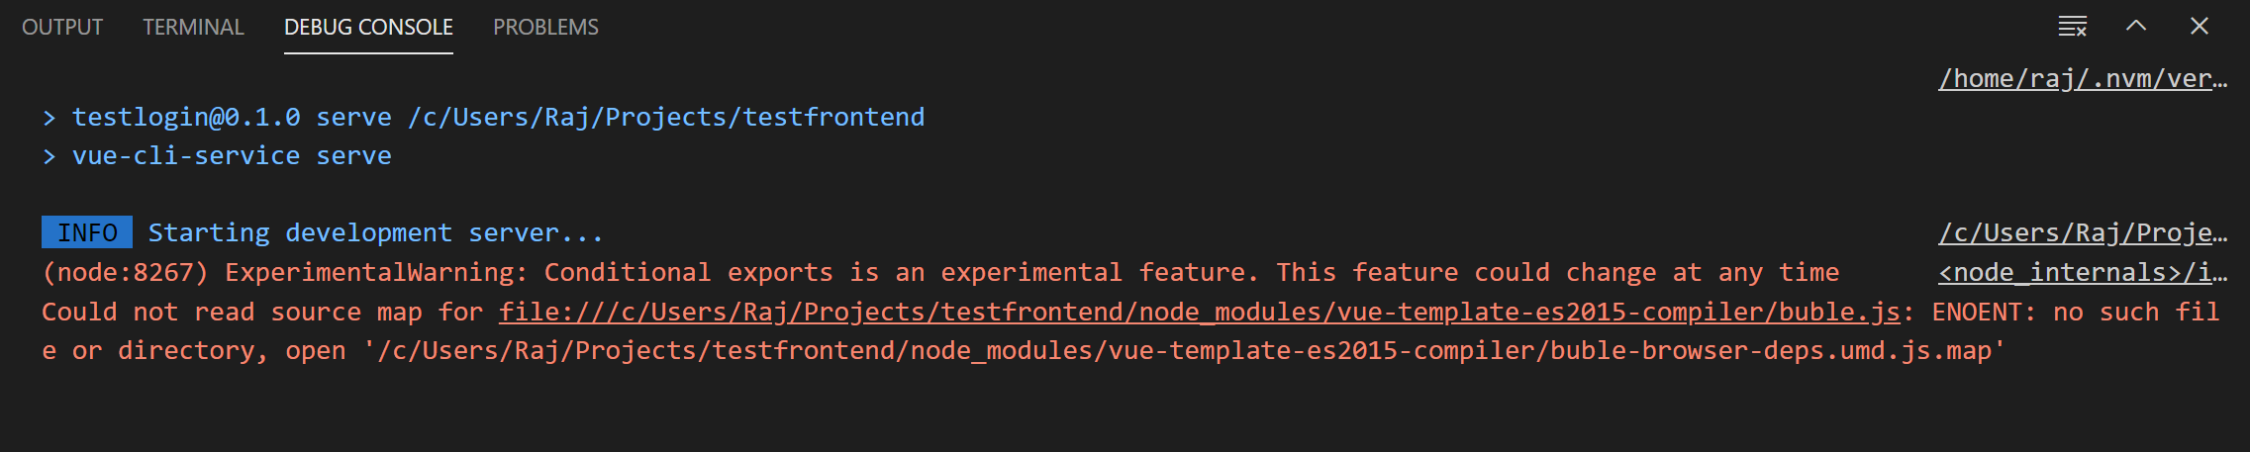The height and width of the screenshot is (452, 2250).
Task: Follow the /c/Users/Raj/Proje... source link
Action: (x=2083, y=232)
